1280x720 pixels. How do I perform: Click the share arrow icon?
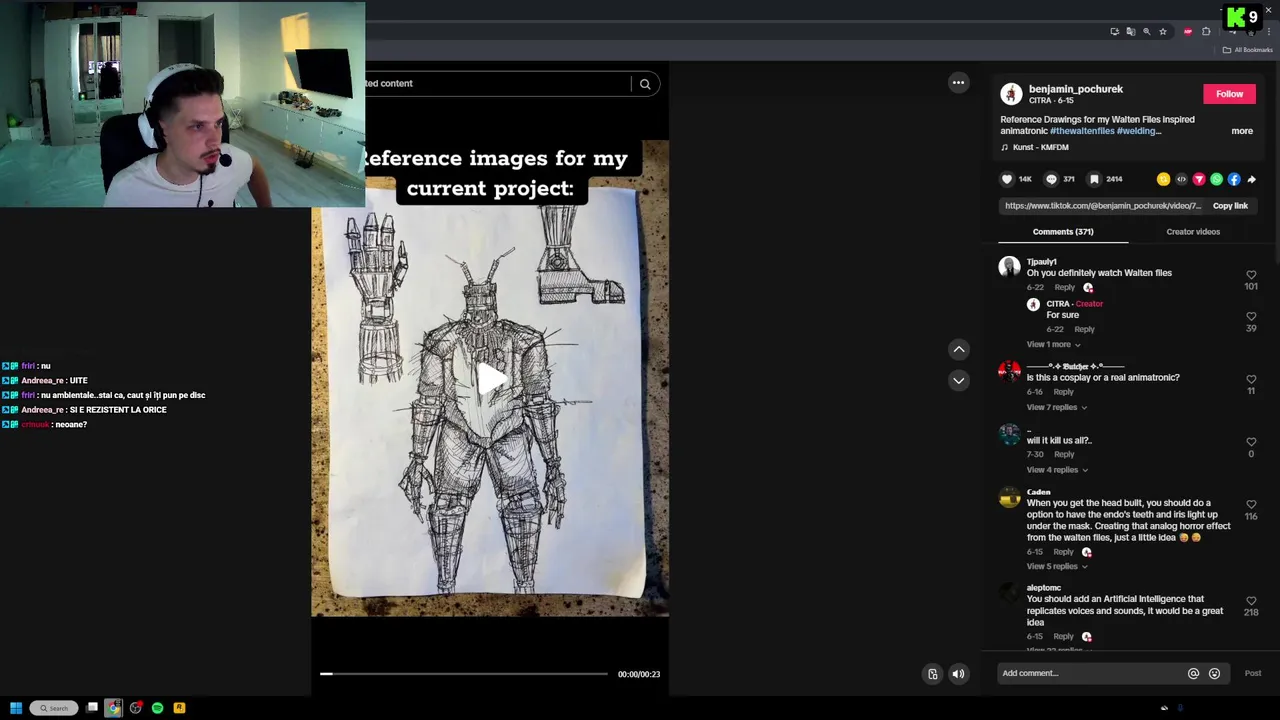point(1251,179)
